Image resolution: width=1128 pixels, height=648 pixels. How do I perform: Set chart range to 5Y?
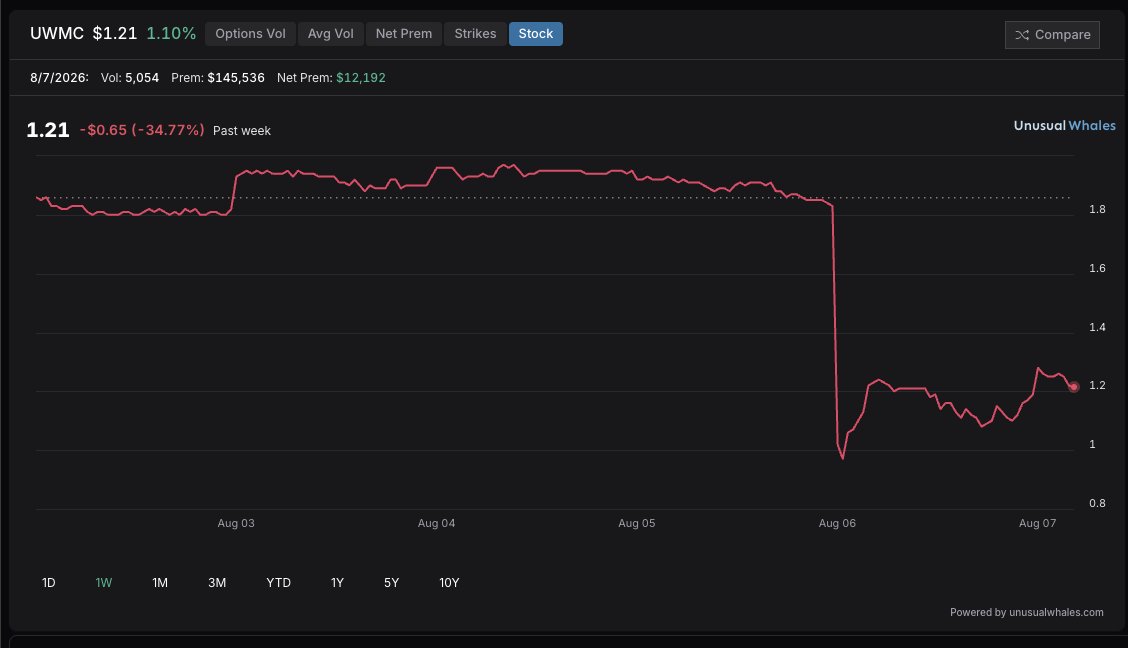point(391,583)
